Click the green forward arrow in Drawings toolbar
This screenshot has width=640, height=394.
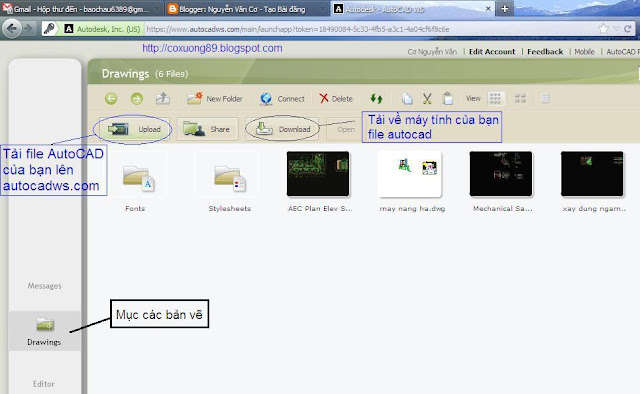tap(137, 98)
